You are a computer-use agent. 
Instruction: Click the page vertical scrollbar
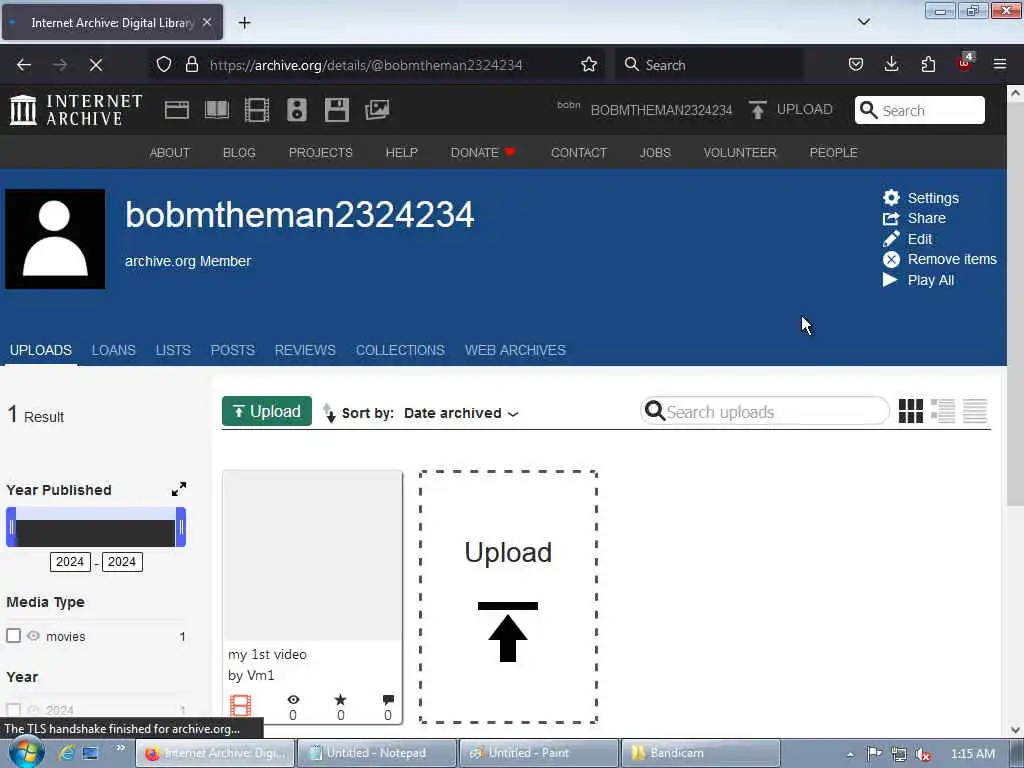click(1015, 304)
